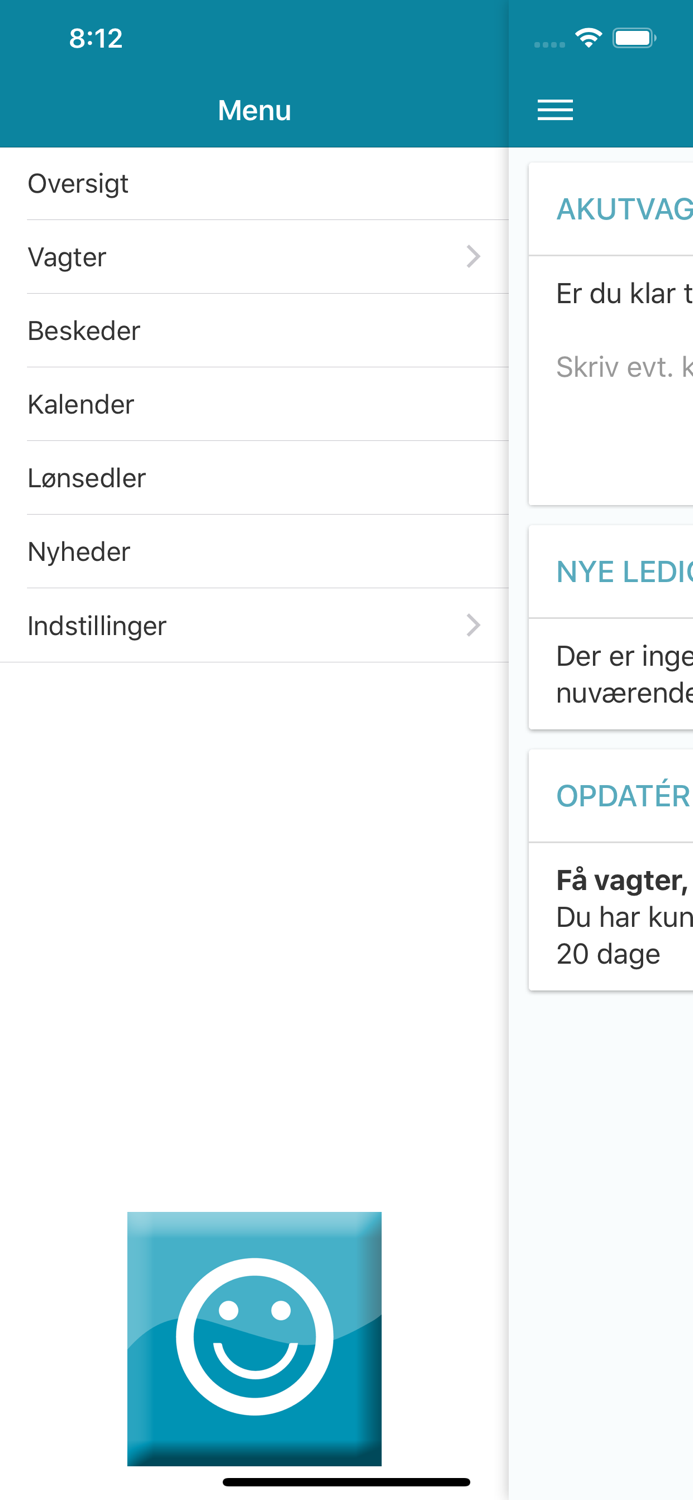693x1500 pixels.
Task: Tap the battery icon in status bar
Action: coord(633,37)
